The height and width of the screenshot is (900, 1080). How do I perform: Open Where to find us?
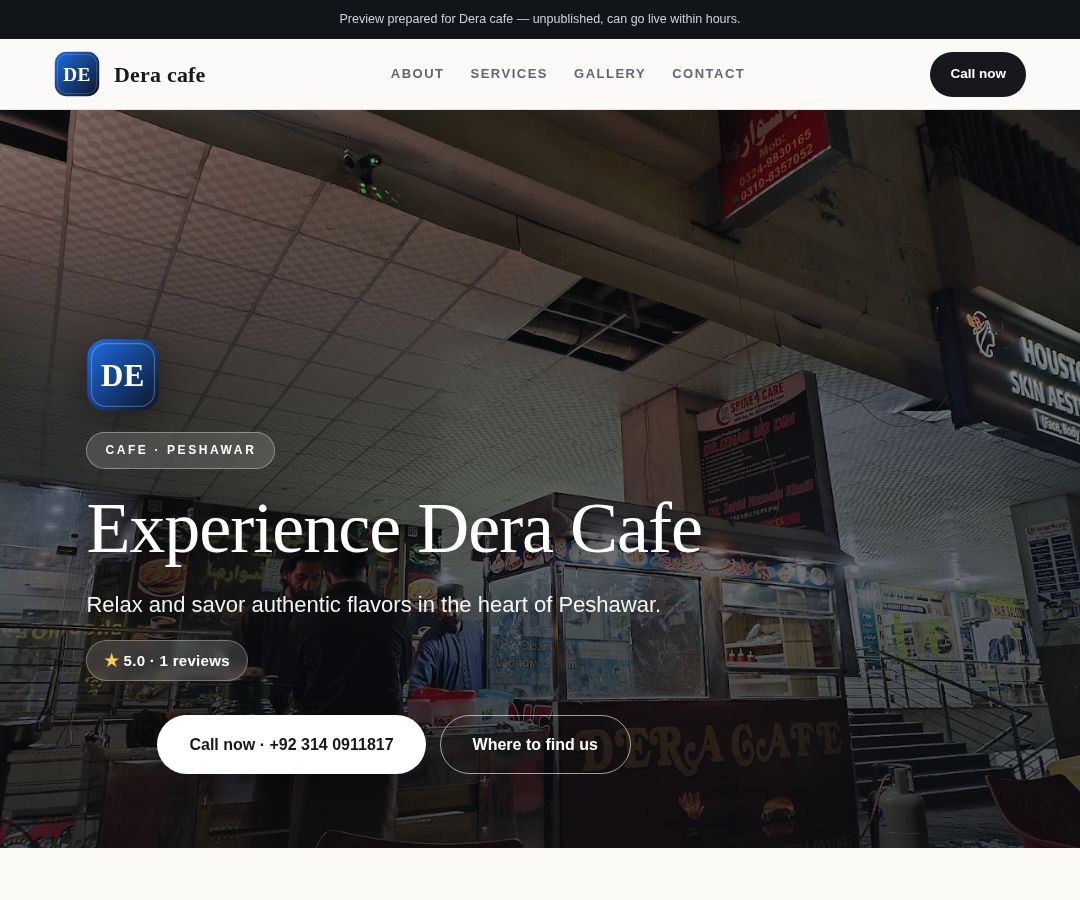(535, 744)
